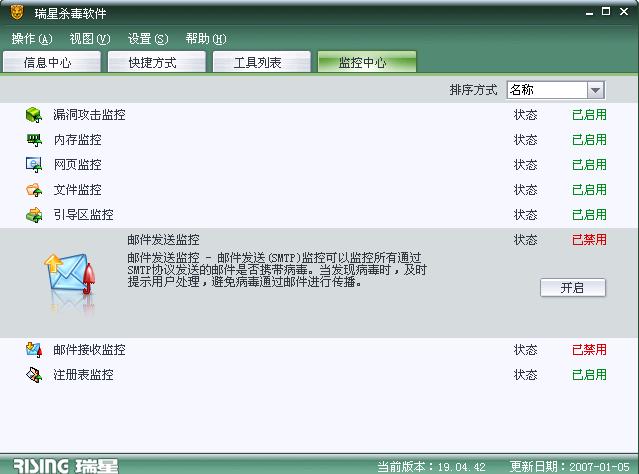The width and height of the screenshot is (639, 474).
Task: Click the 邮件发送监控 heading text
Action: coord(163,240)
